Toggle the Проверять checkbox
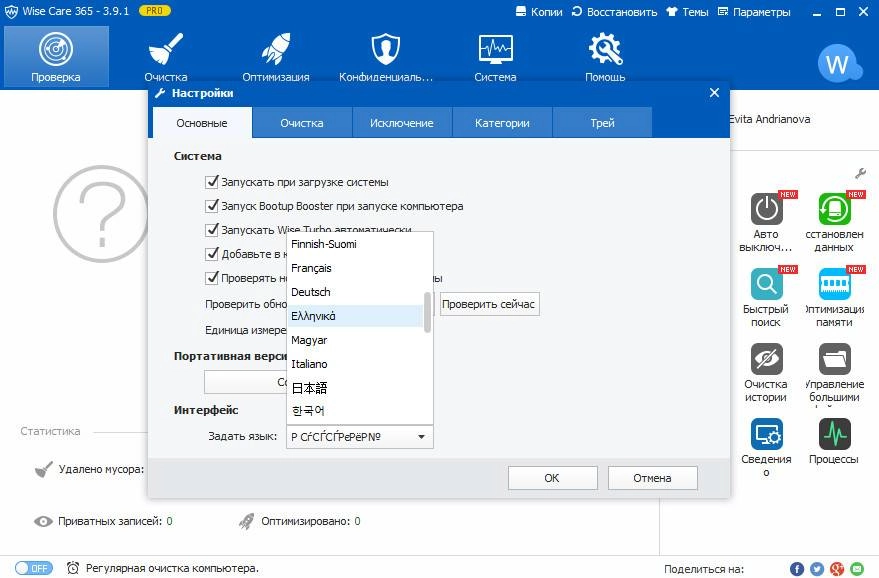Viewport: 879px width, 578px height. pos(212,278)
